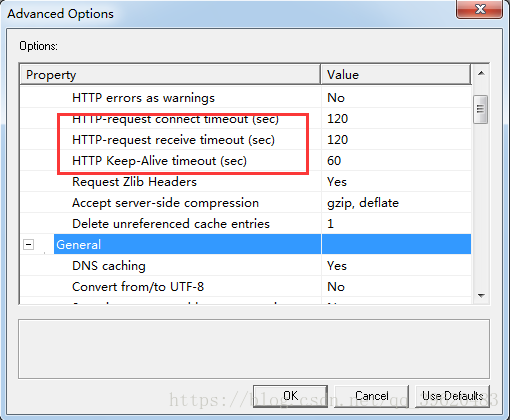Screen dimensions: 510x420
Task: Select HTTP Keep-Alive timeout property
Action: click(159, 161)
